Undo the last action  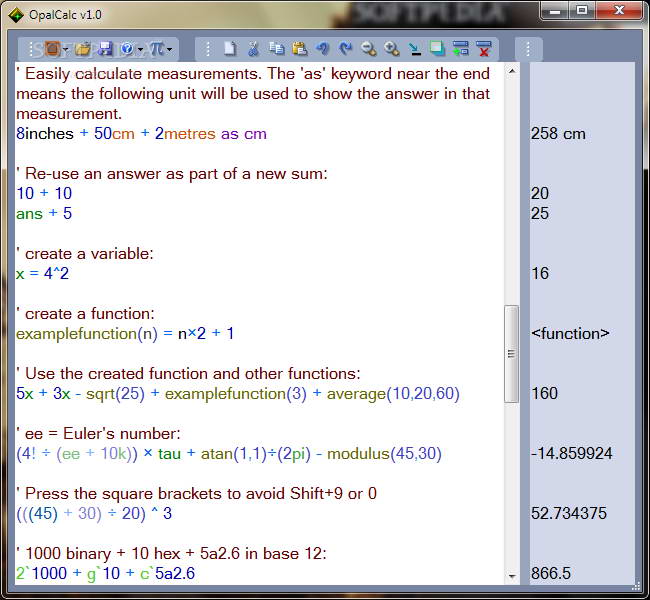click(x=322, y=49)
